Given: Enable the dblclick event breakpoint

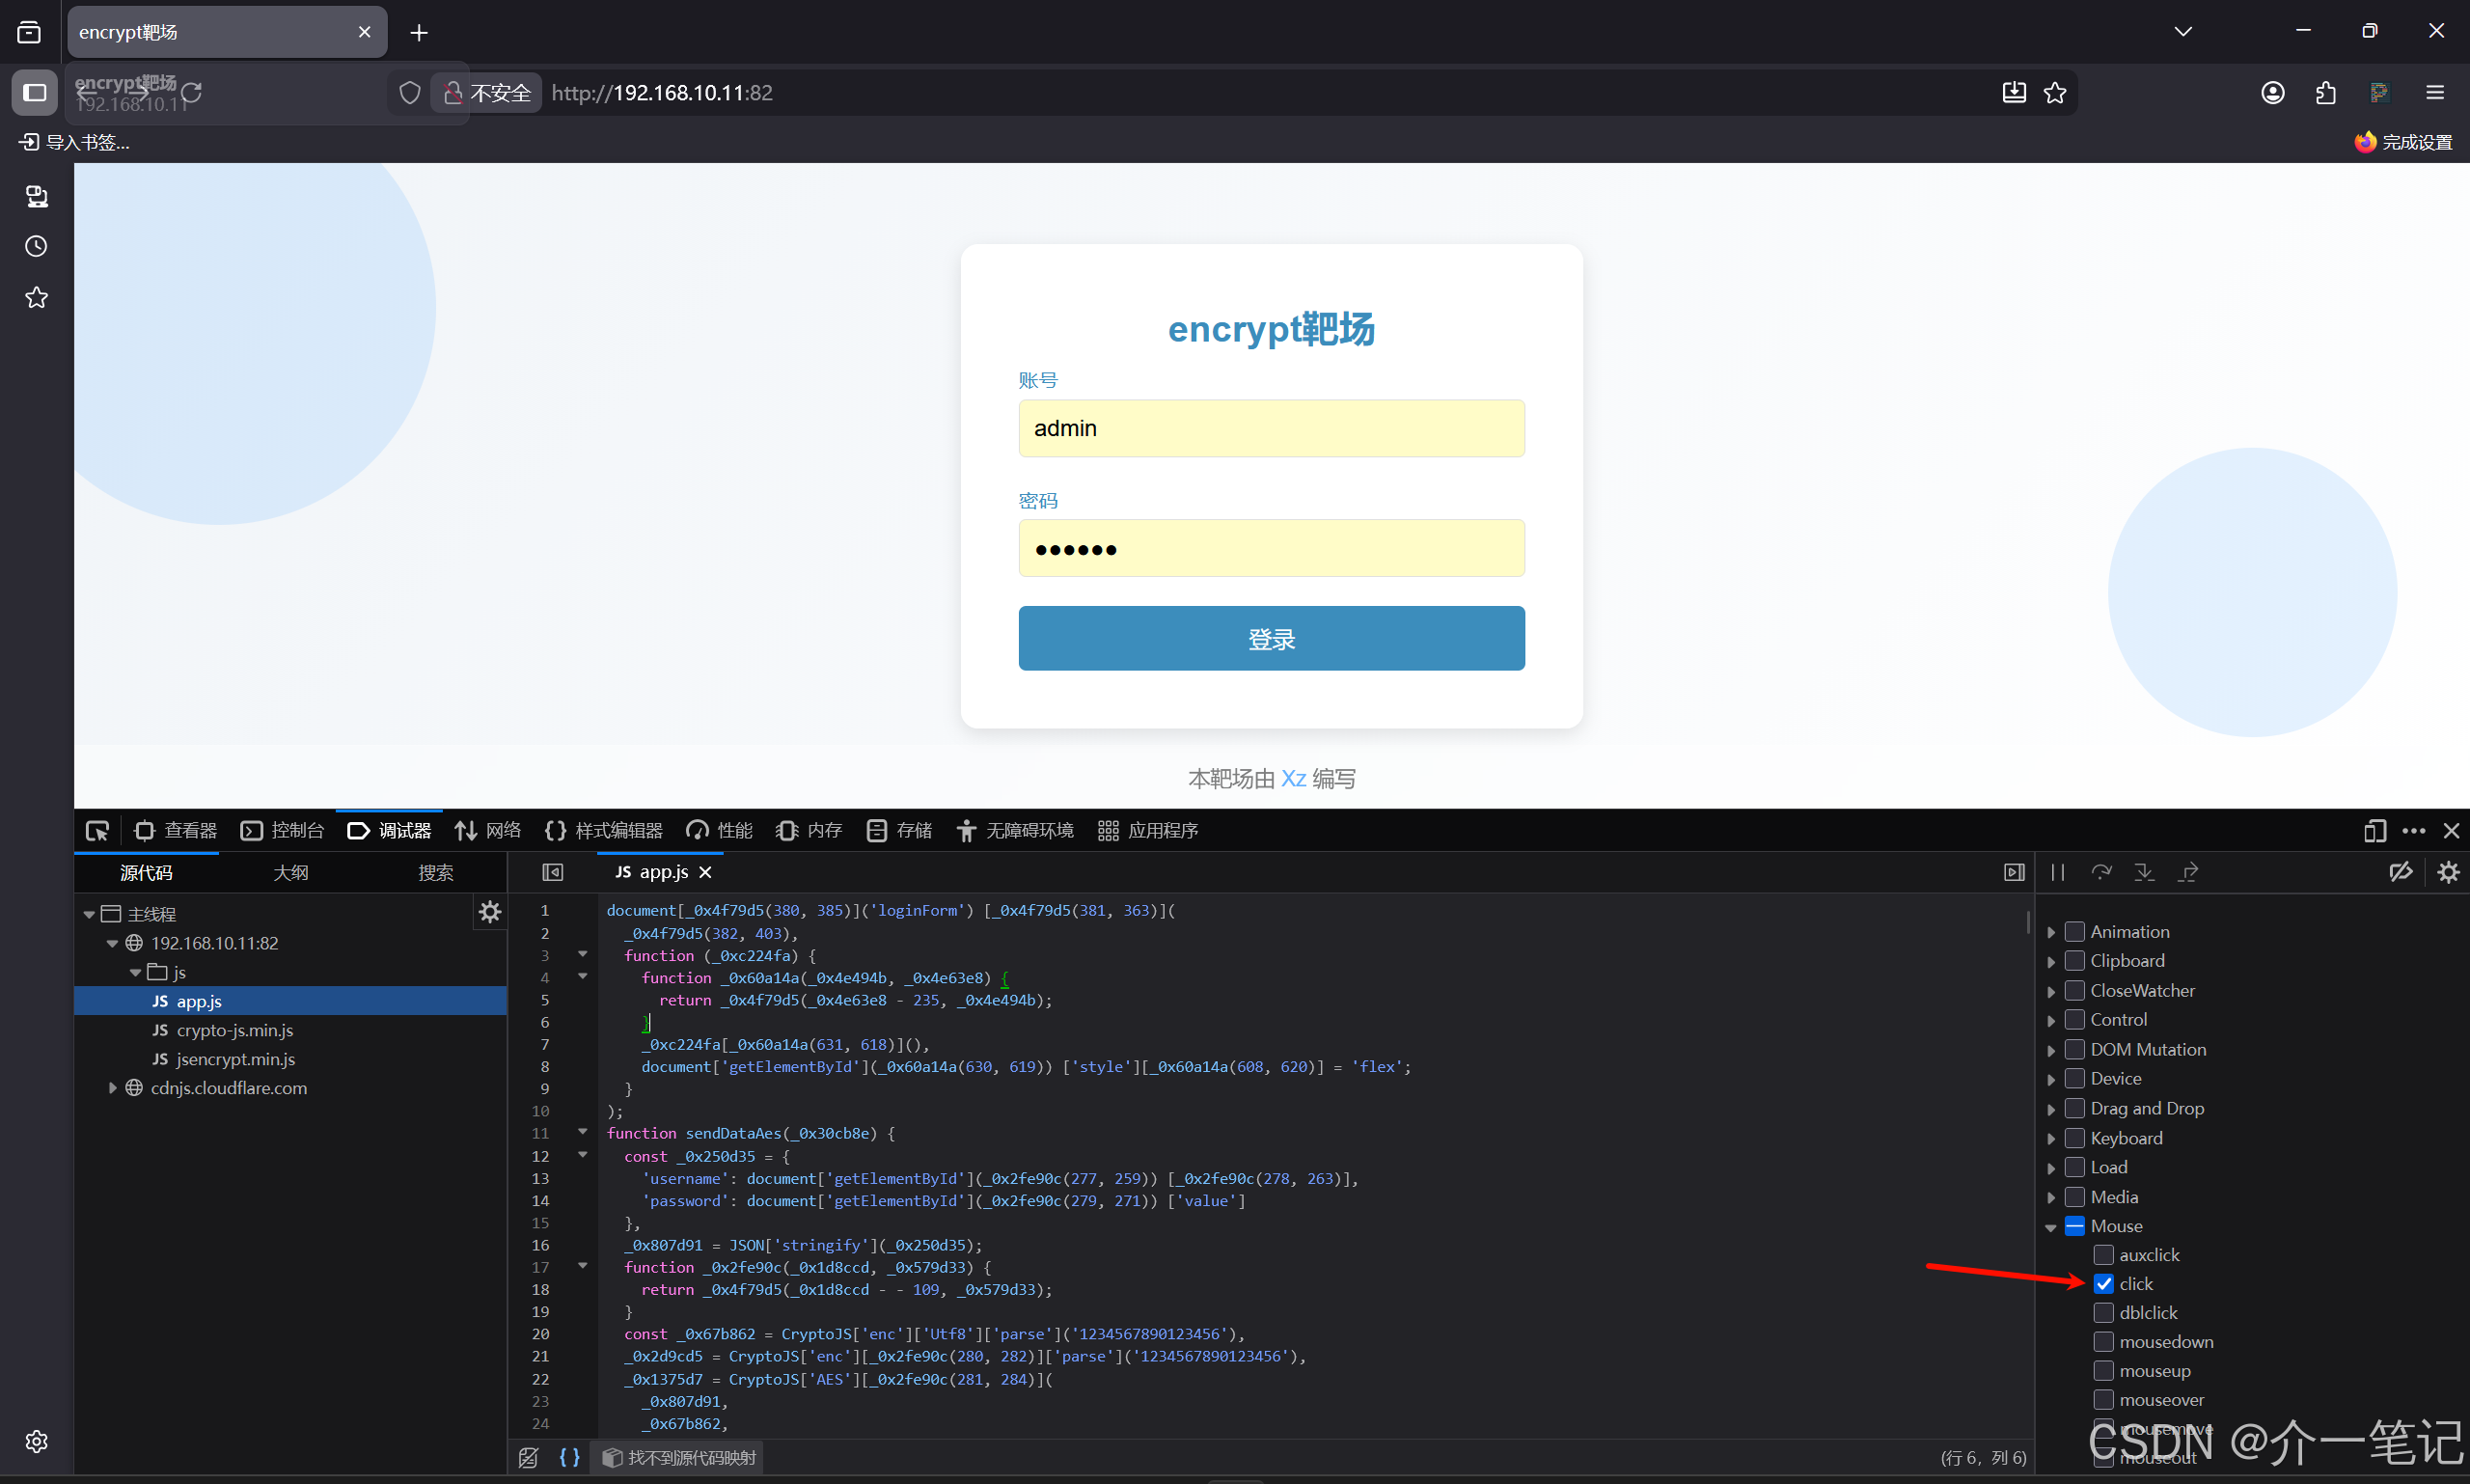Looking at the screenshot, I should coord(2104,1312).
